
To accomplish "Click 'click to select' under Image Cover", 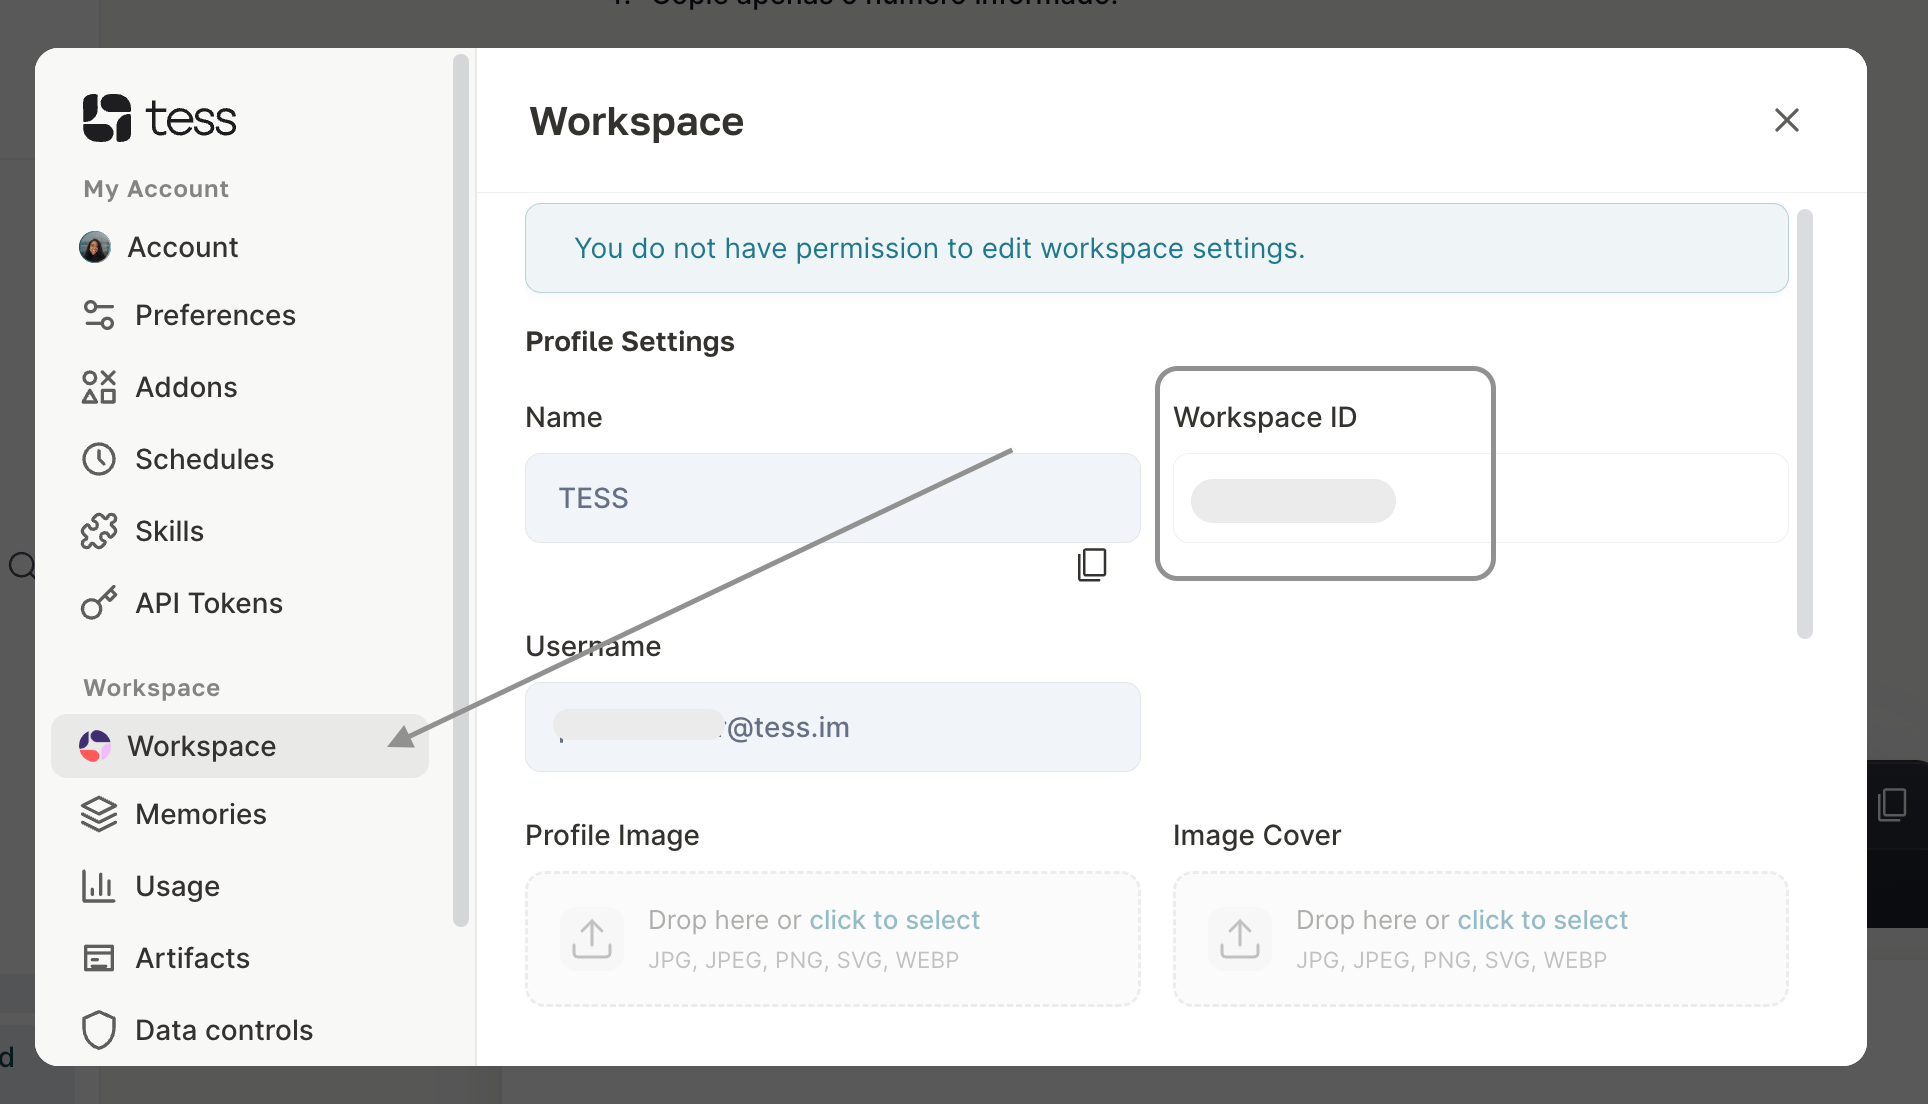I will (x=1543, y=920).
